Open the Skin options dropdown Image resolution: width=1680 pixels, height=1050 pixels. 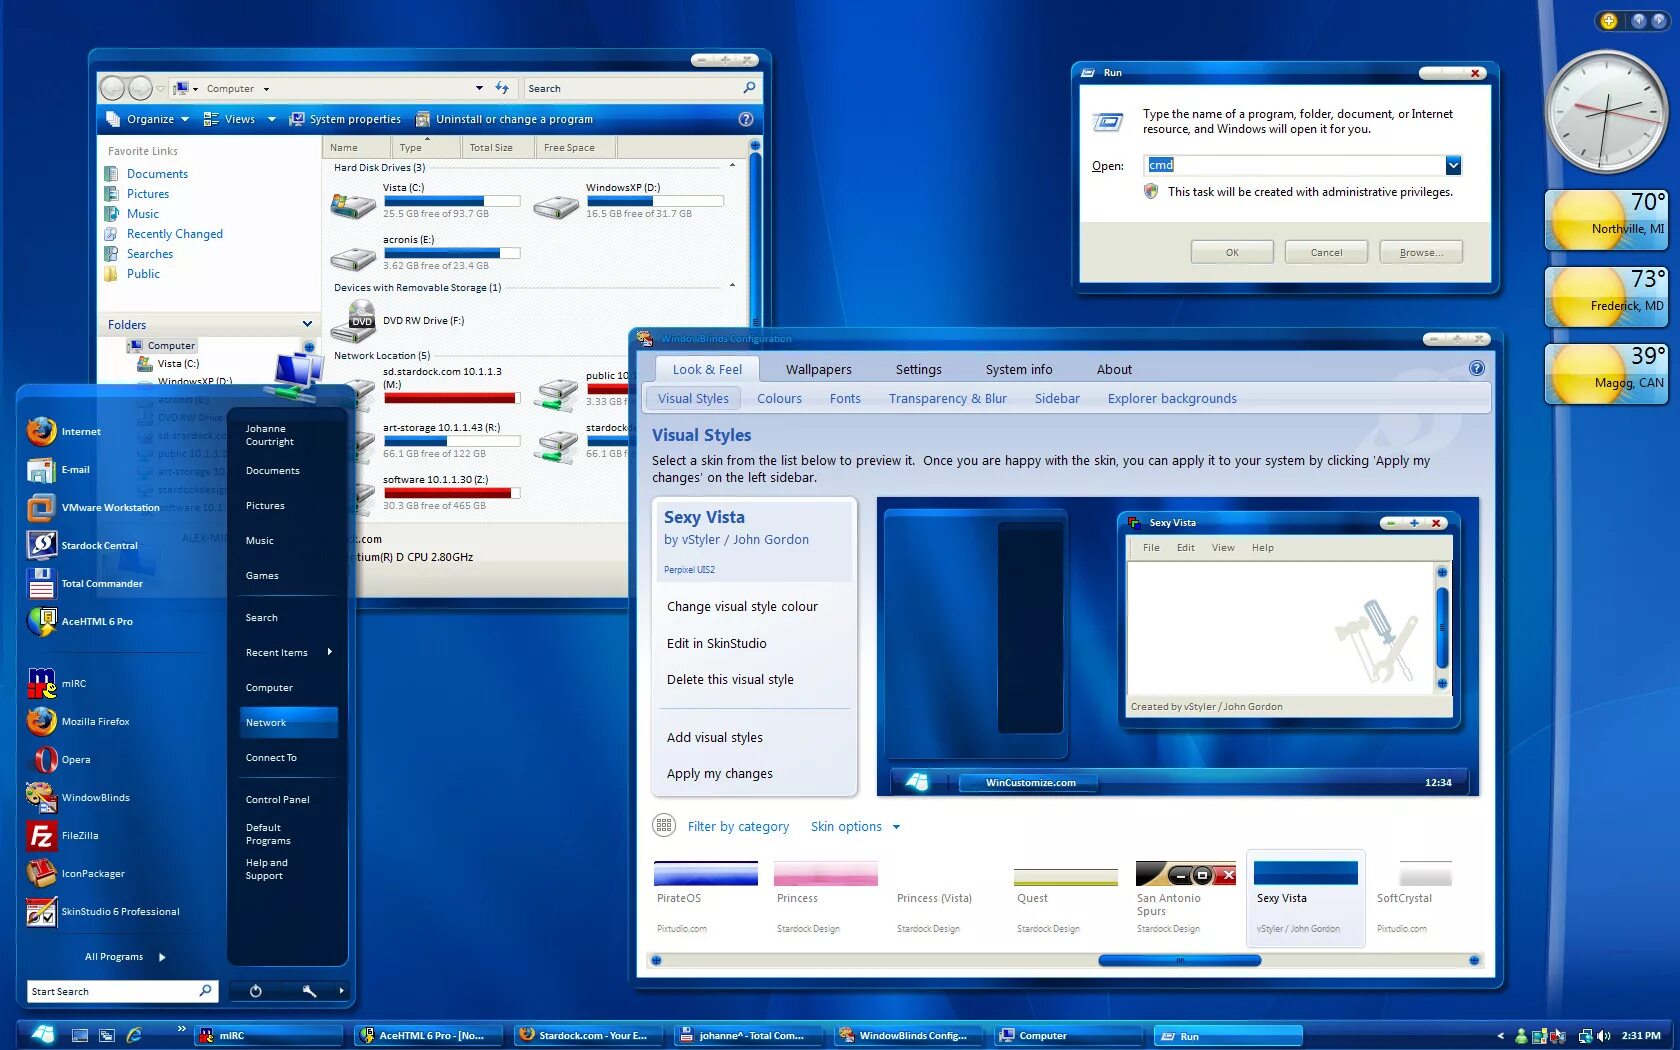(x=856, y=827)
